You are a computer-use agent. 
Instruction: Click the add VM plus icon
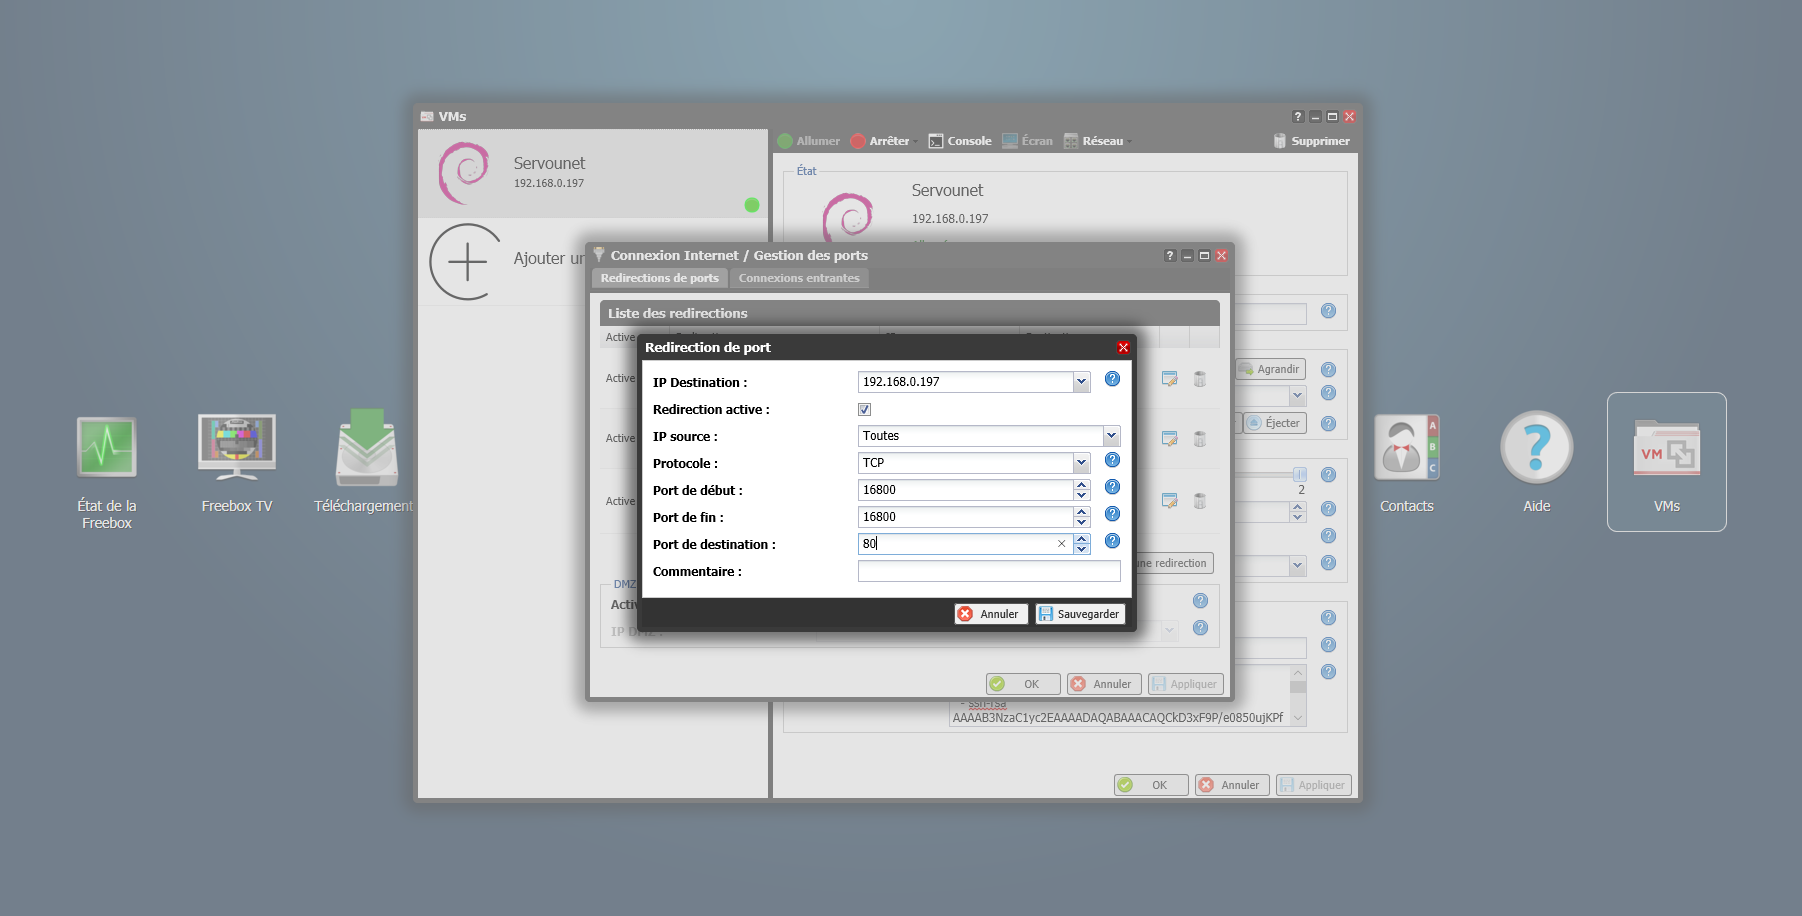(467, 262)
